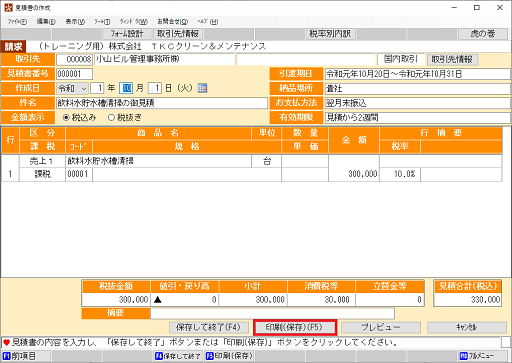
Task: Open the お問合せ(Q) menu
Action: pos(173,22)
